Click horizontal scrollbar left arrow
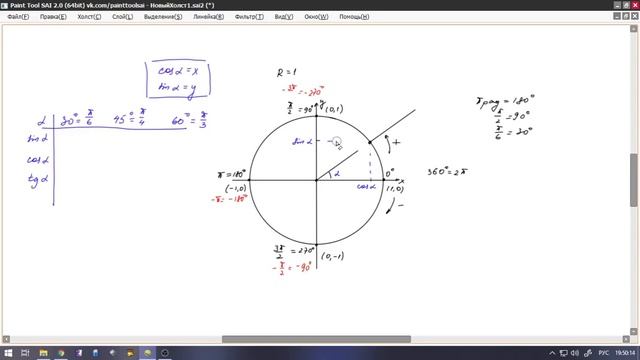Image resolution: width=640 pixels, height=360 pixels. point(6,339)
